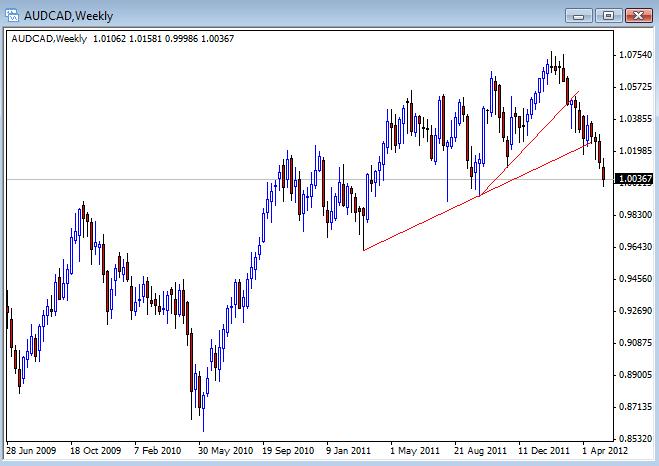Click the current price label 1.00367
Image resolution: width=659 pixels, height=466 pixels.
coord(635,179)
